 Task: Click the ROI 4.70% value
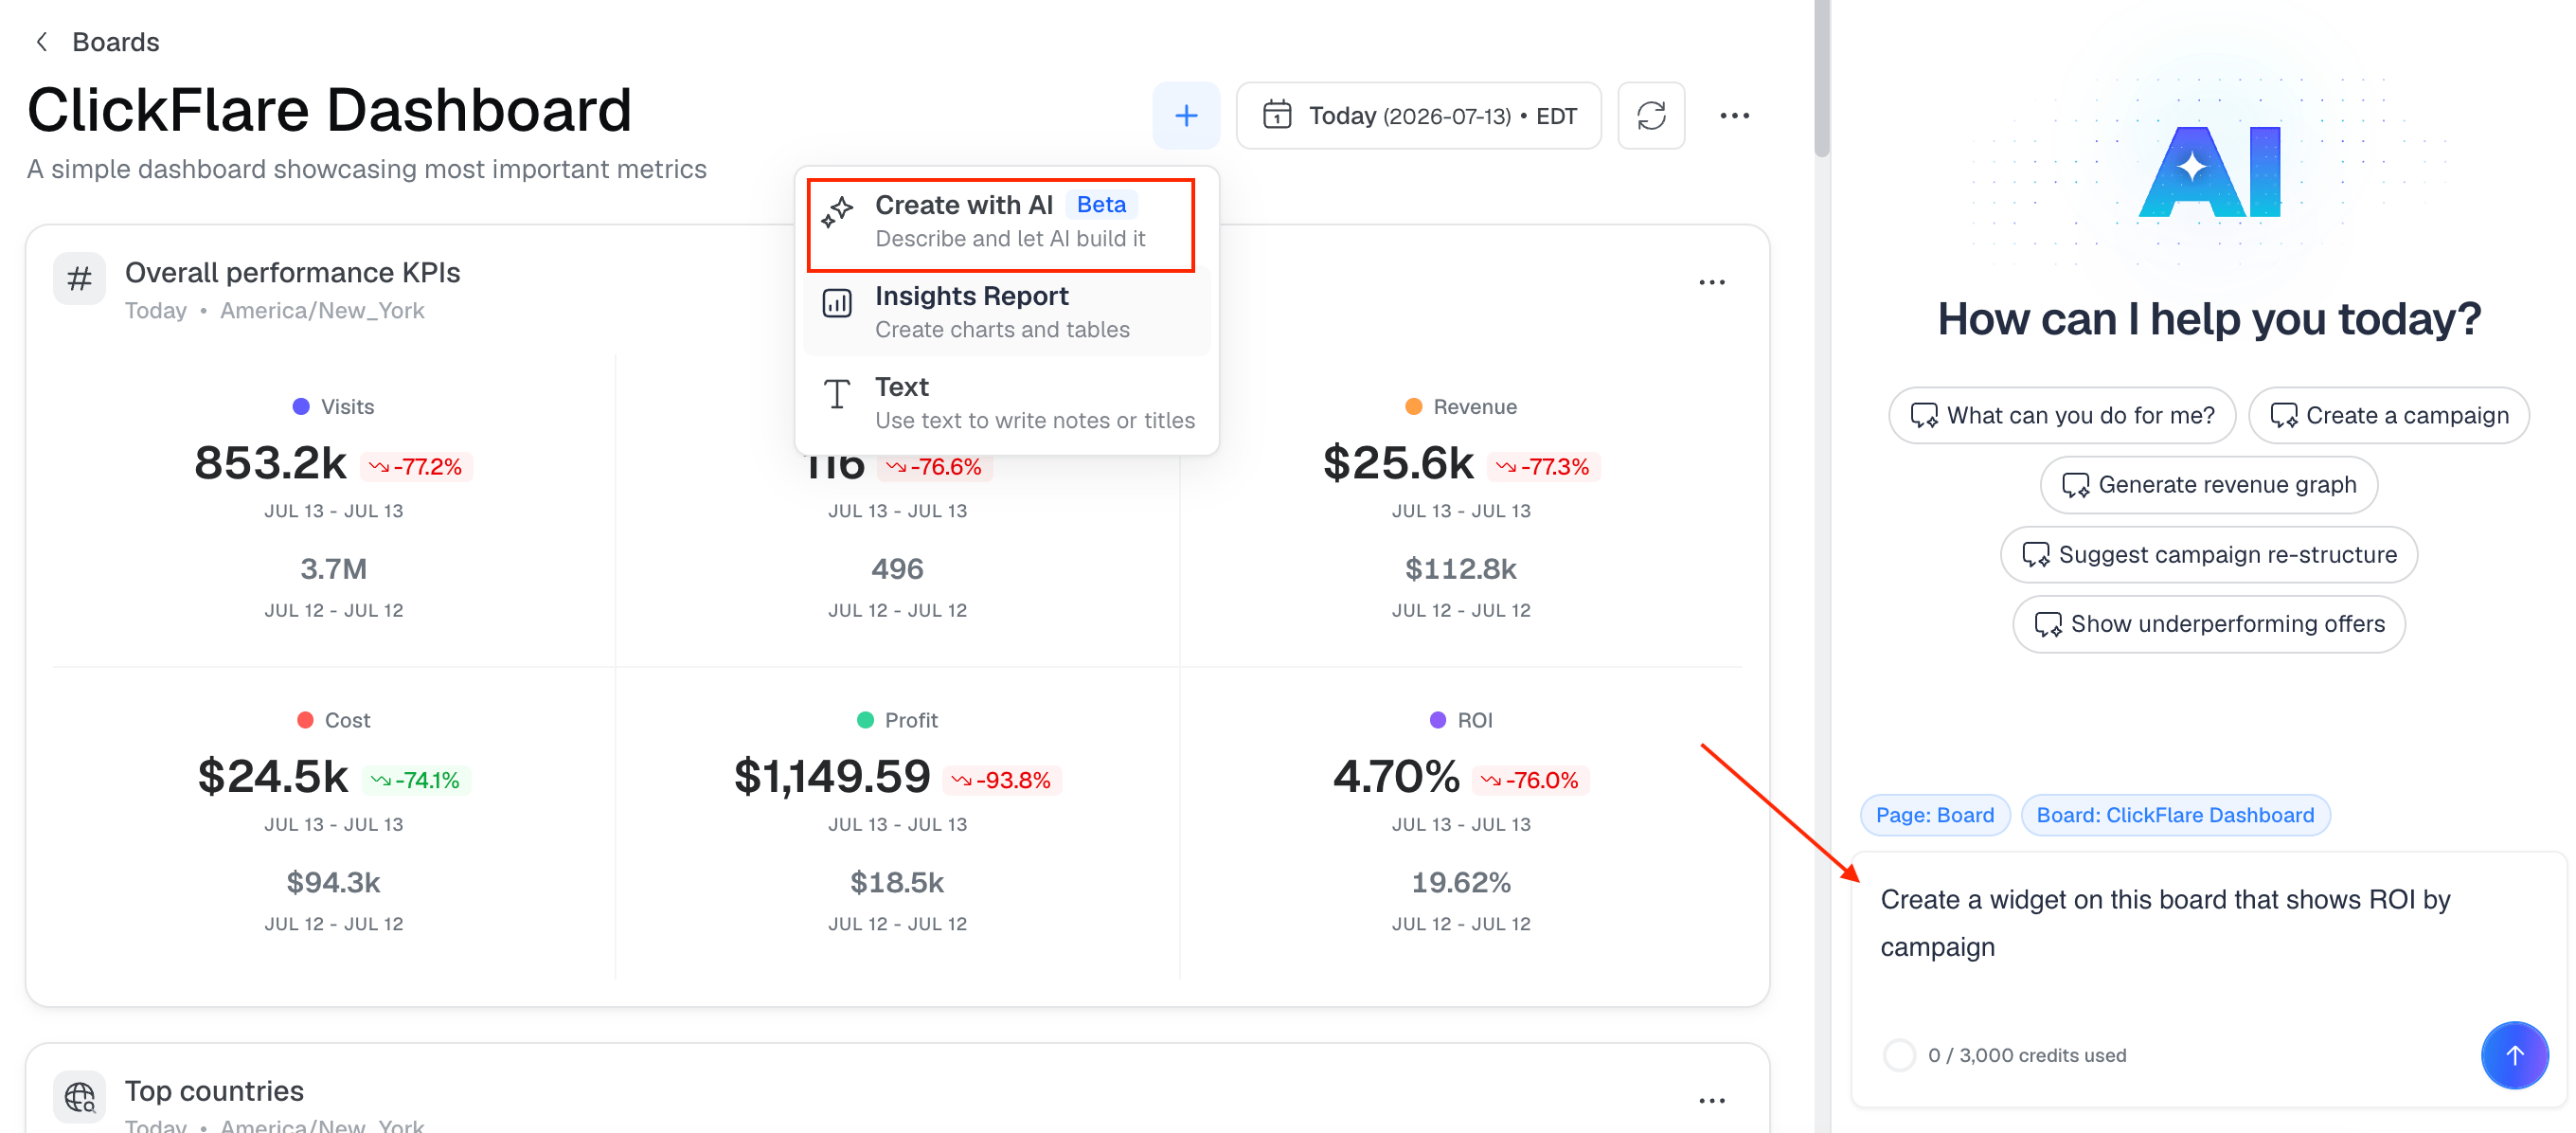point(1396,777)
